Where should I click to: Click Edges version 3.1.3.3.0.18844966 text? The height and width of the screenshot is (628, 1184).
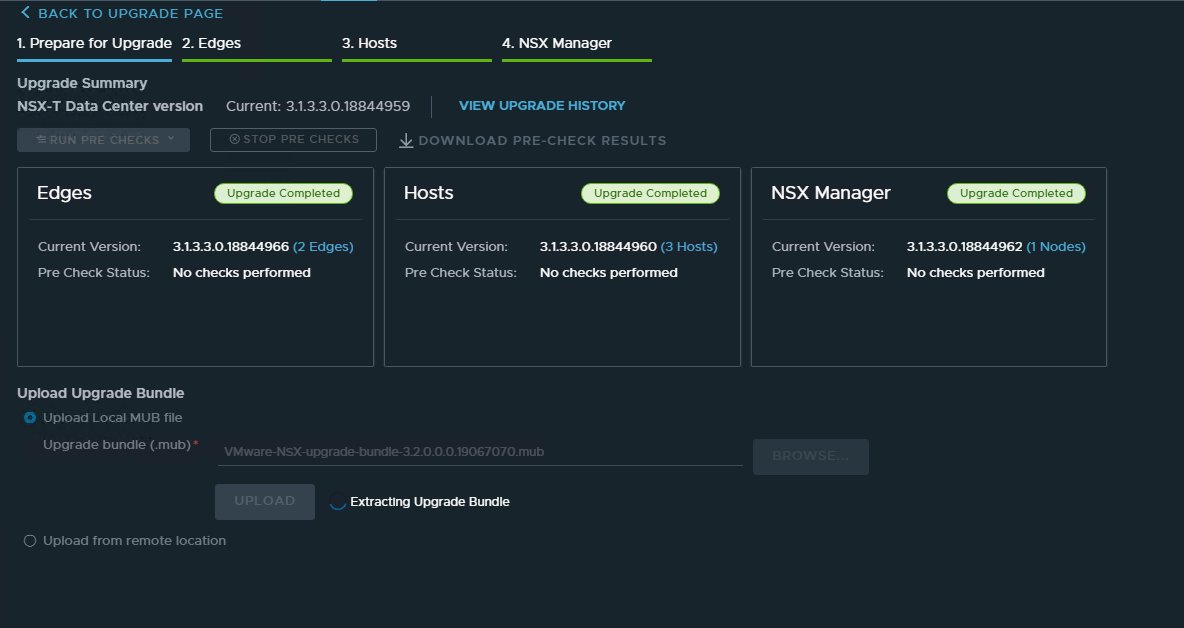231,247
